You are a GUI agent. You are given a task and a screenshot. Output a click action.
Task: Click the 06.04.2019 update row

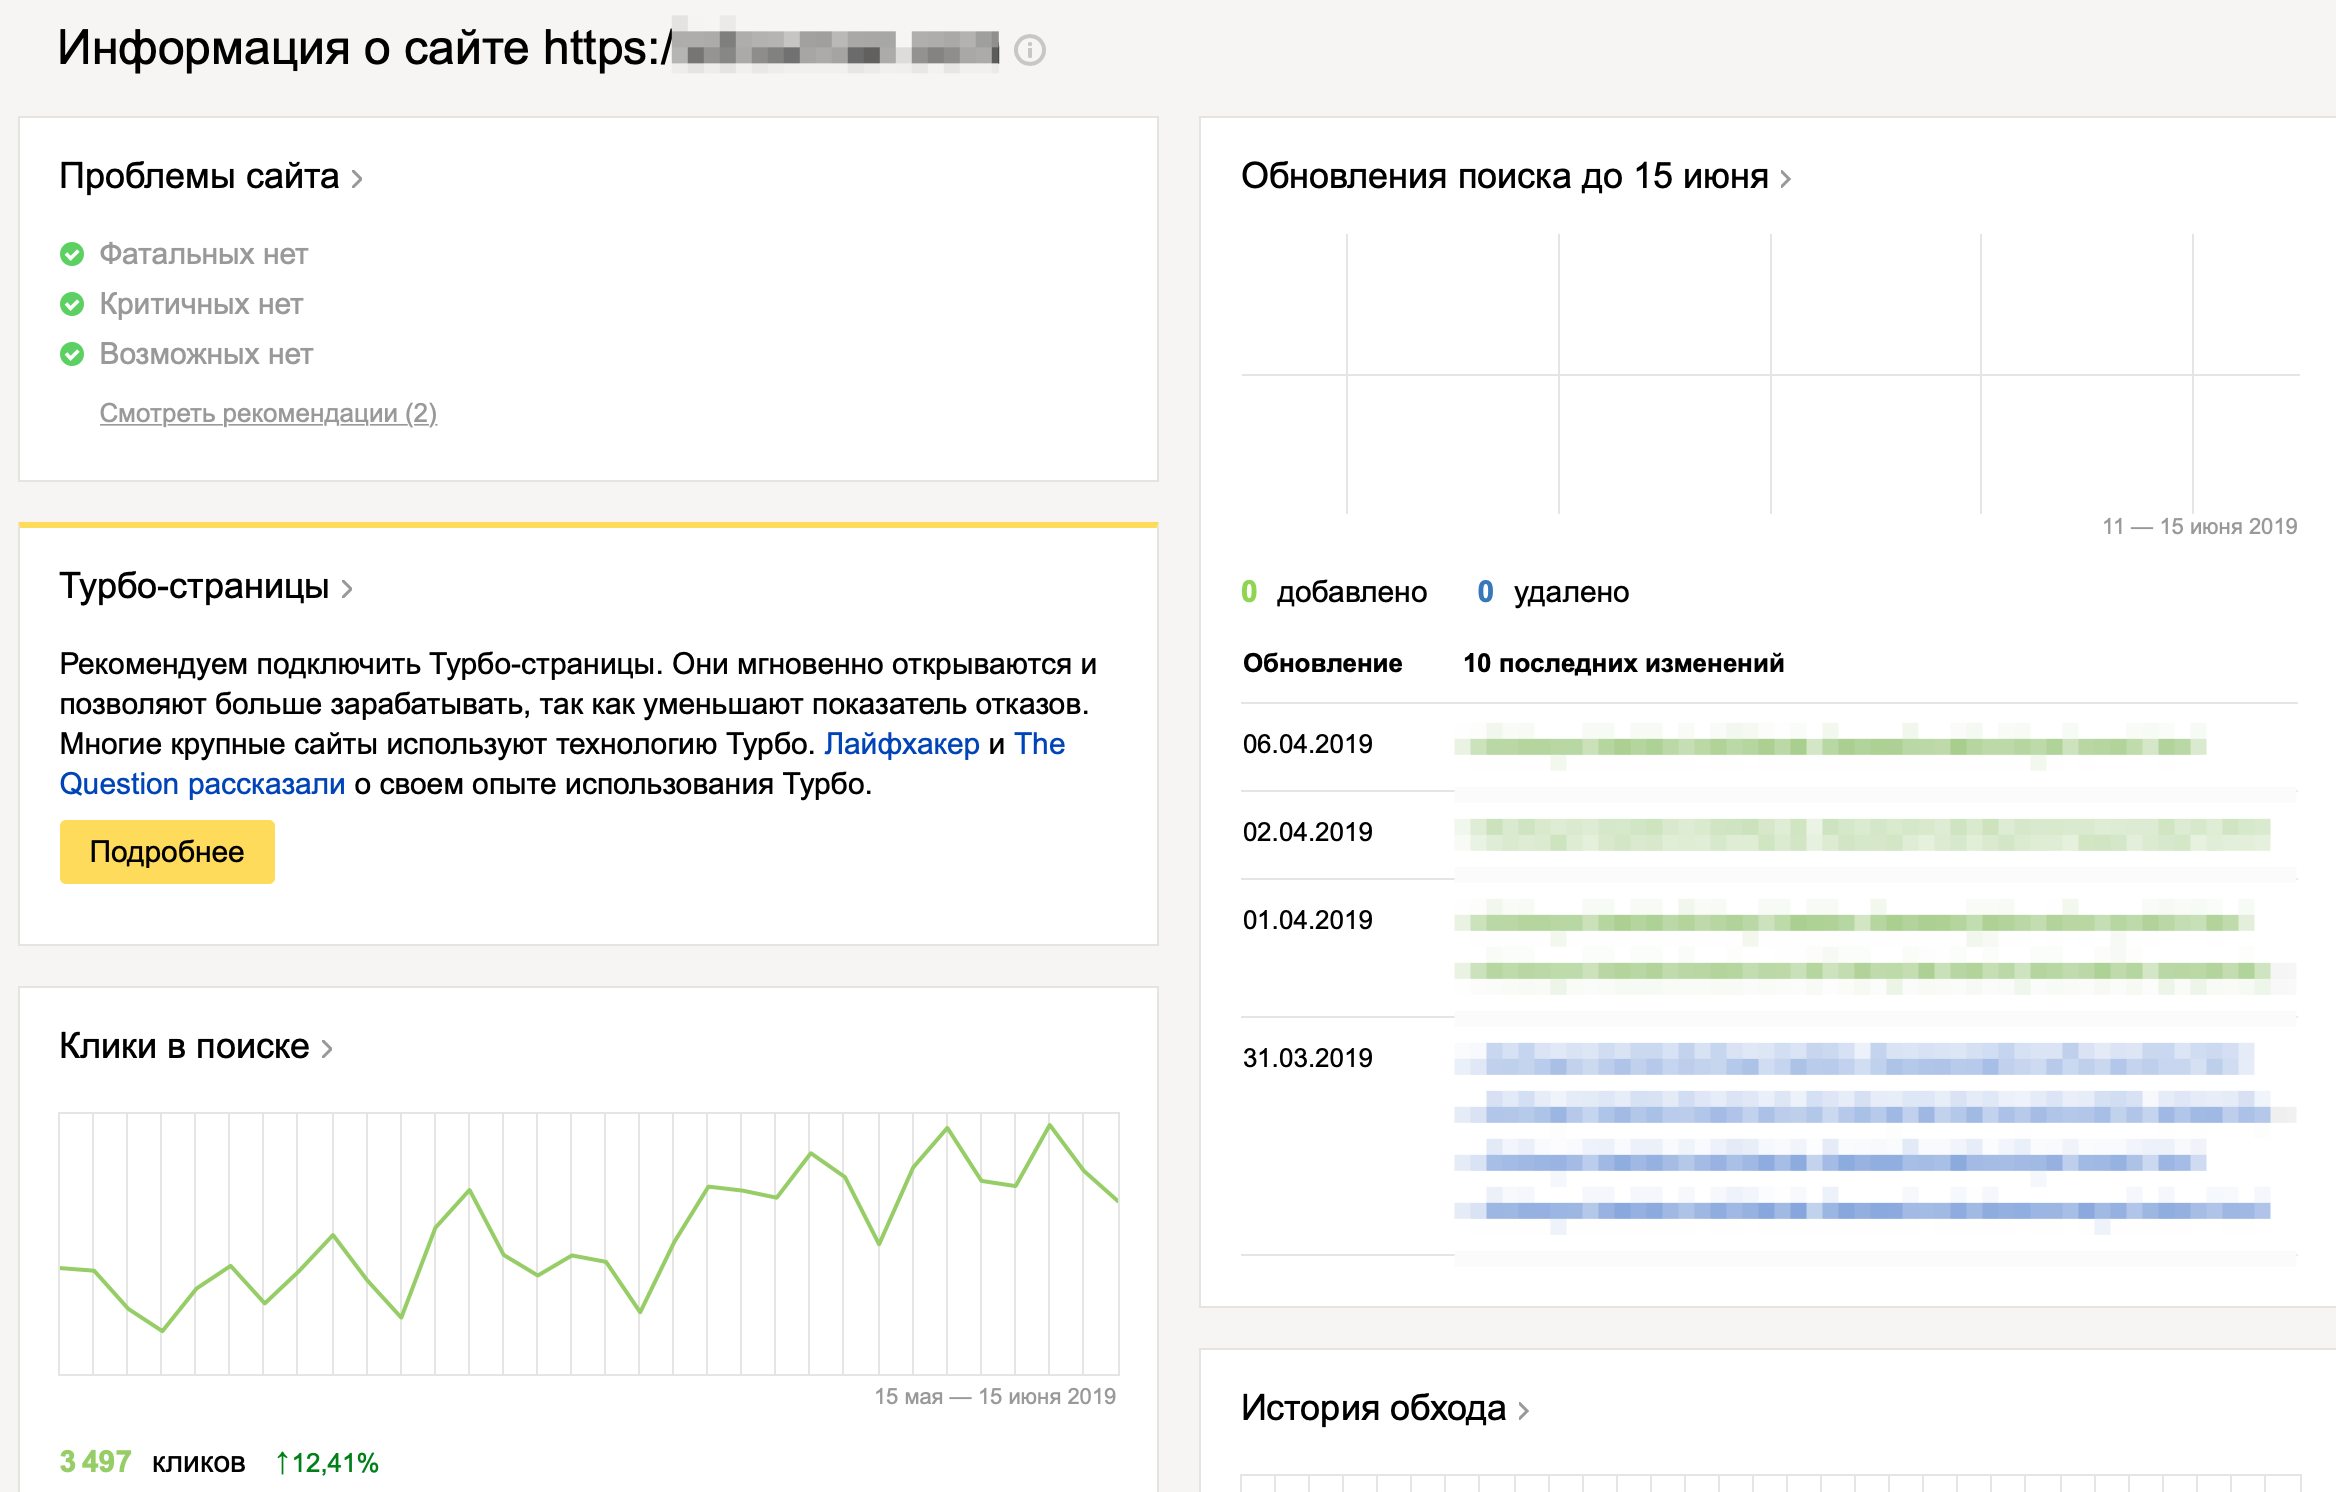(1307, 745)
